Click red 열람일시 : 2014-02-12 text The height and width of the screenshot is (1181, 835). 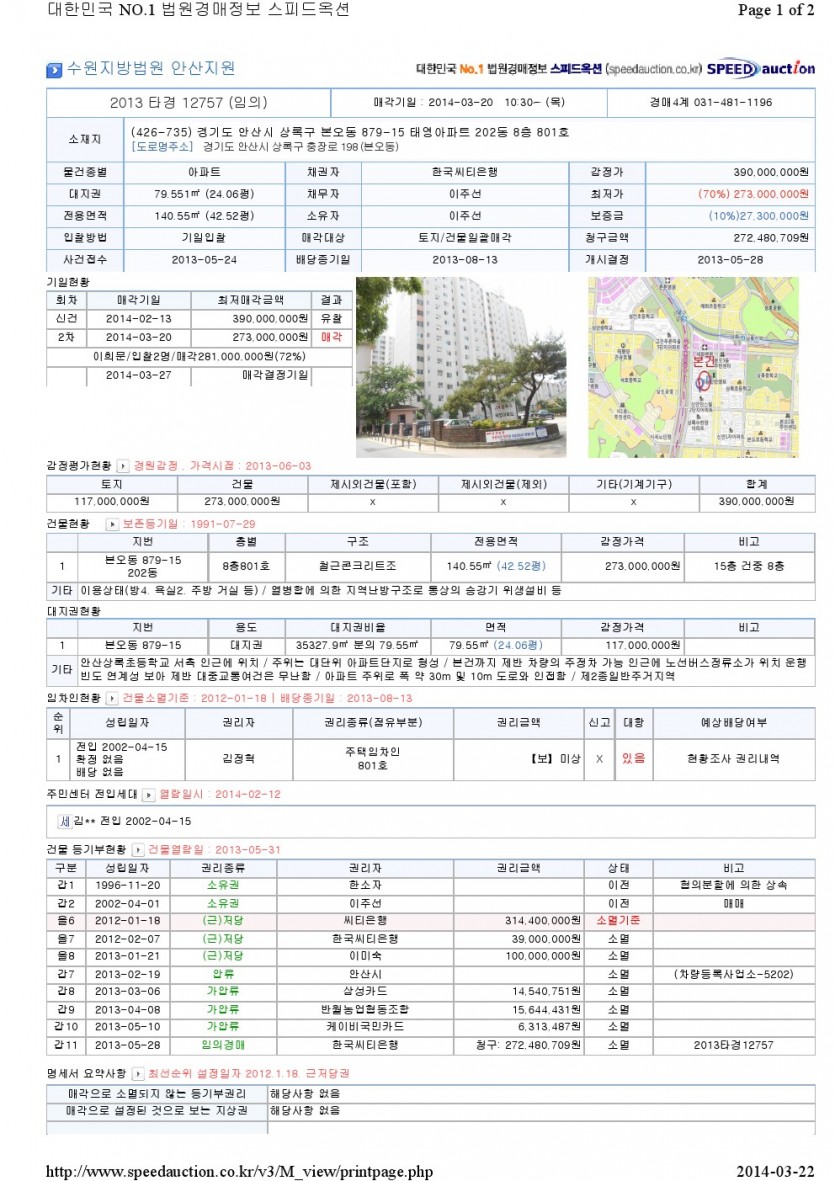pyautogui.click(x=220, y=795)
